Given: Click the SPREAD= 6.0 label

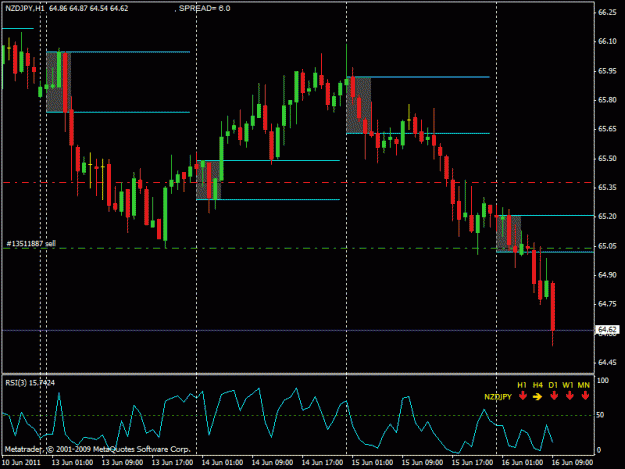Looking at the screenshot, I should click(204, 8).
